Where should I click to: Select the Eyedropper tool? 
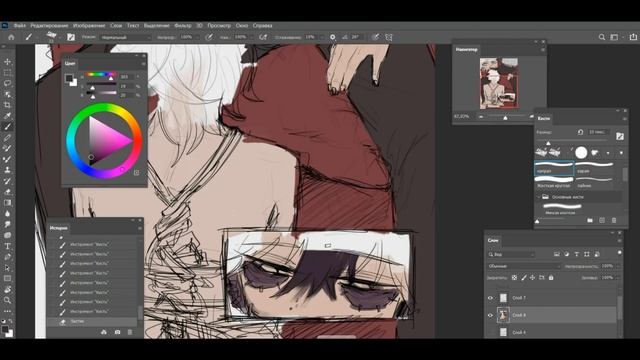7,116
